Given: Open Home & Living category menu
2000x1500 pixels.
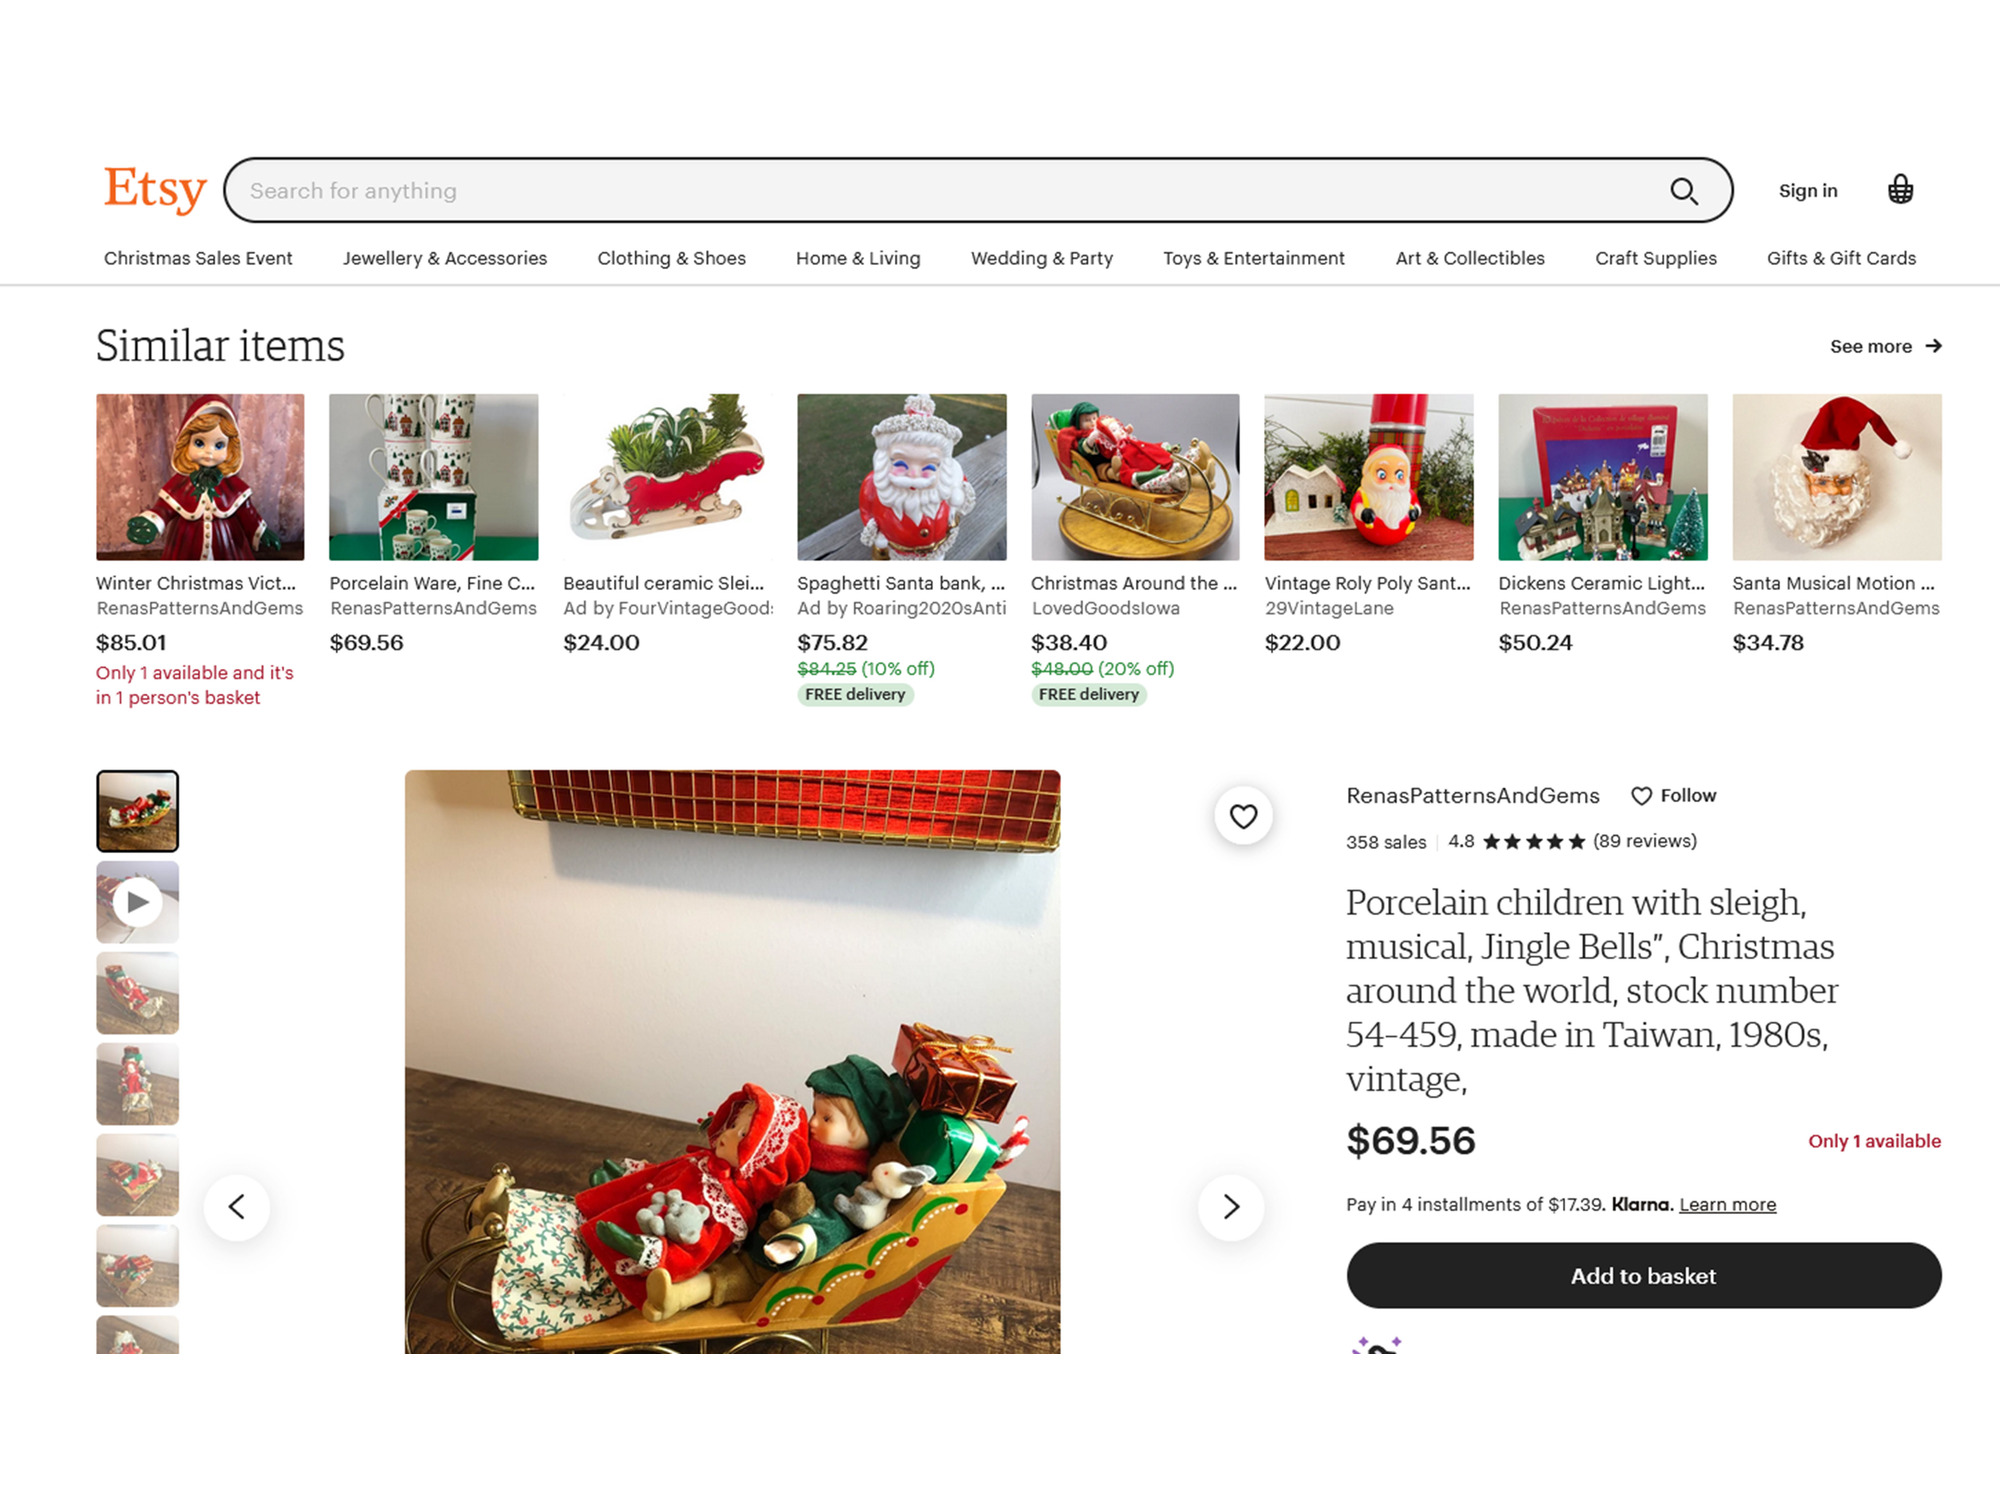Looking at the screenshot, I should tap(858, 258).
